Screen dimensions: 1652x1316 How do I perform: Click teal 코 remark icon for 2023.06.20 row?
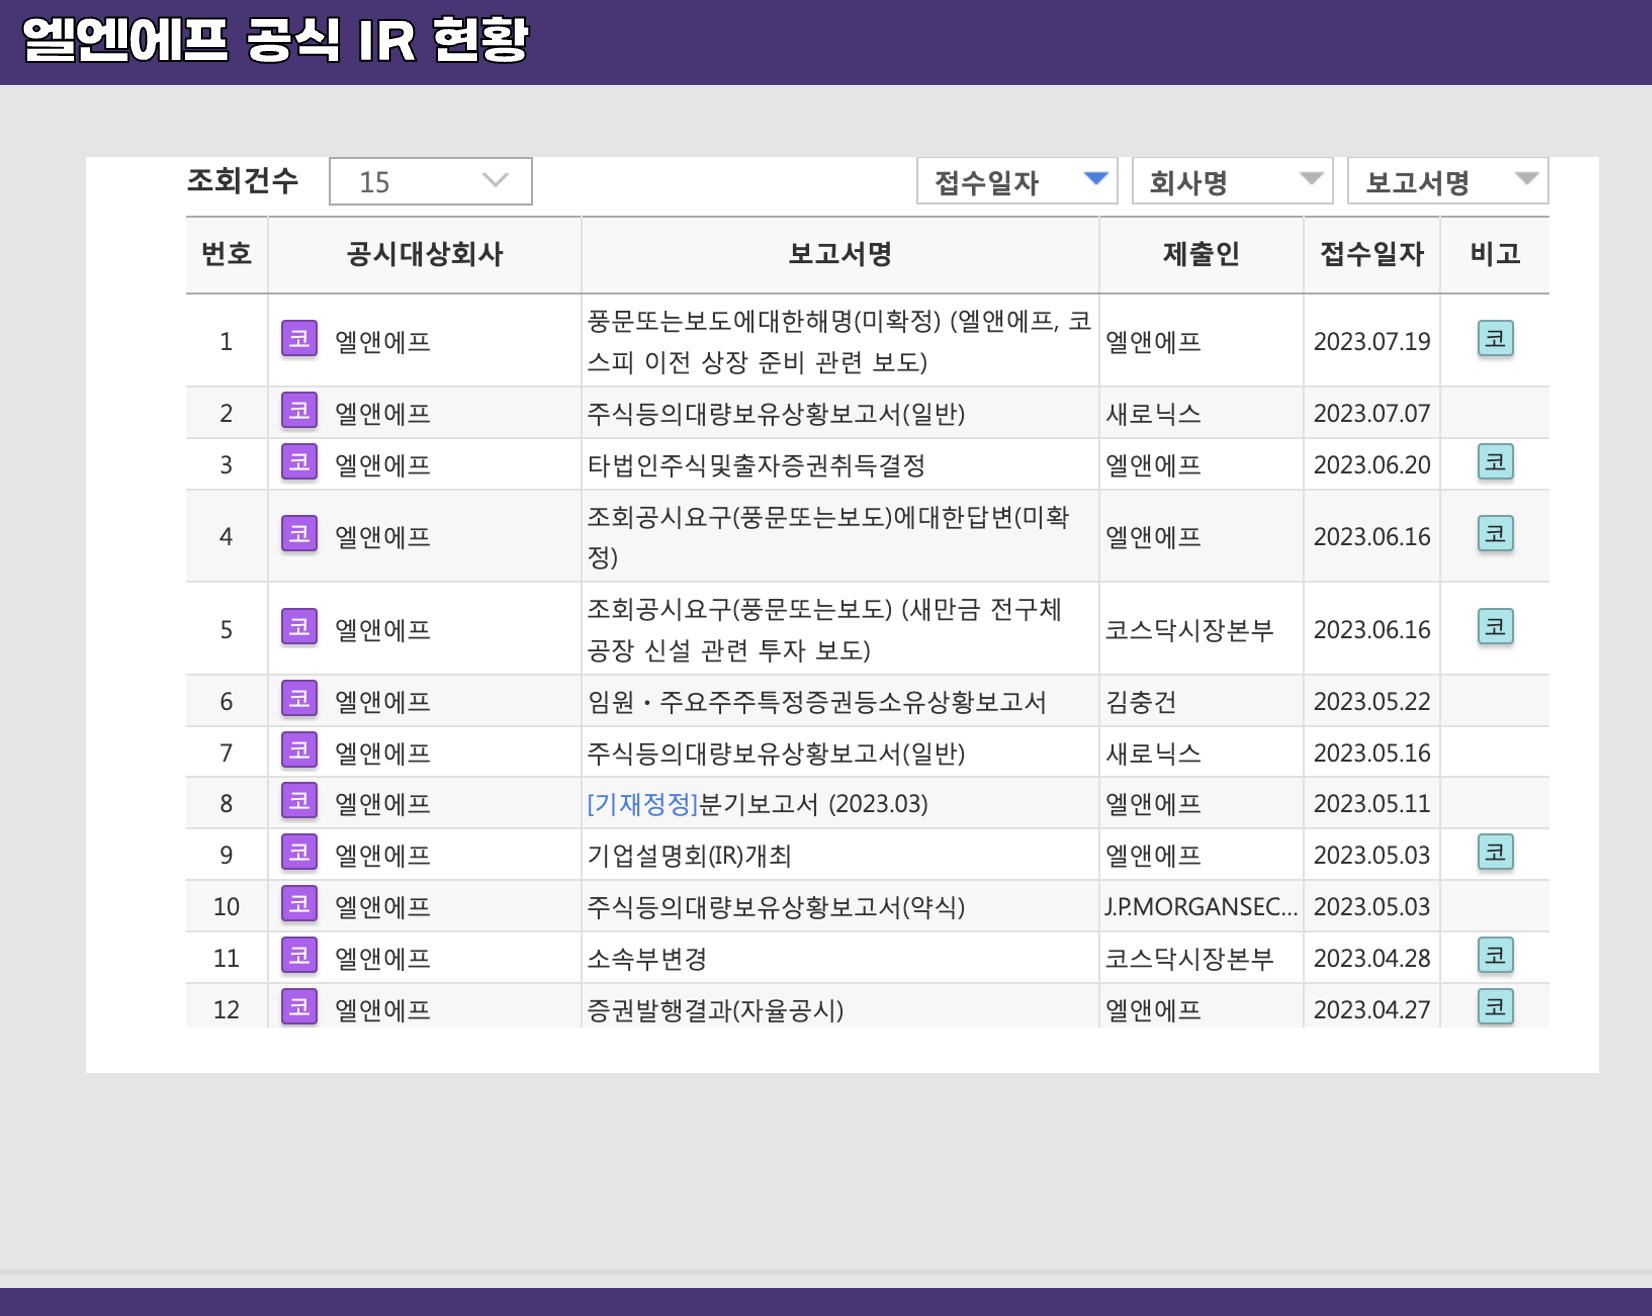[x=1495, y=462]
